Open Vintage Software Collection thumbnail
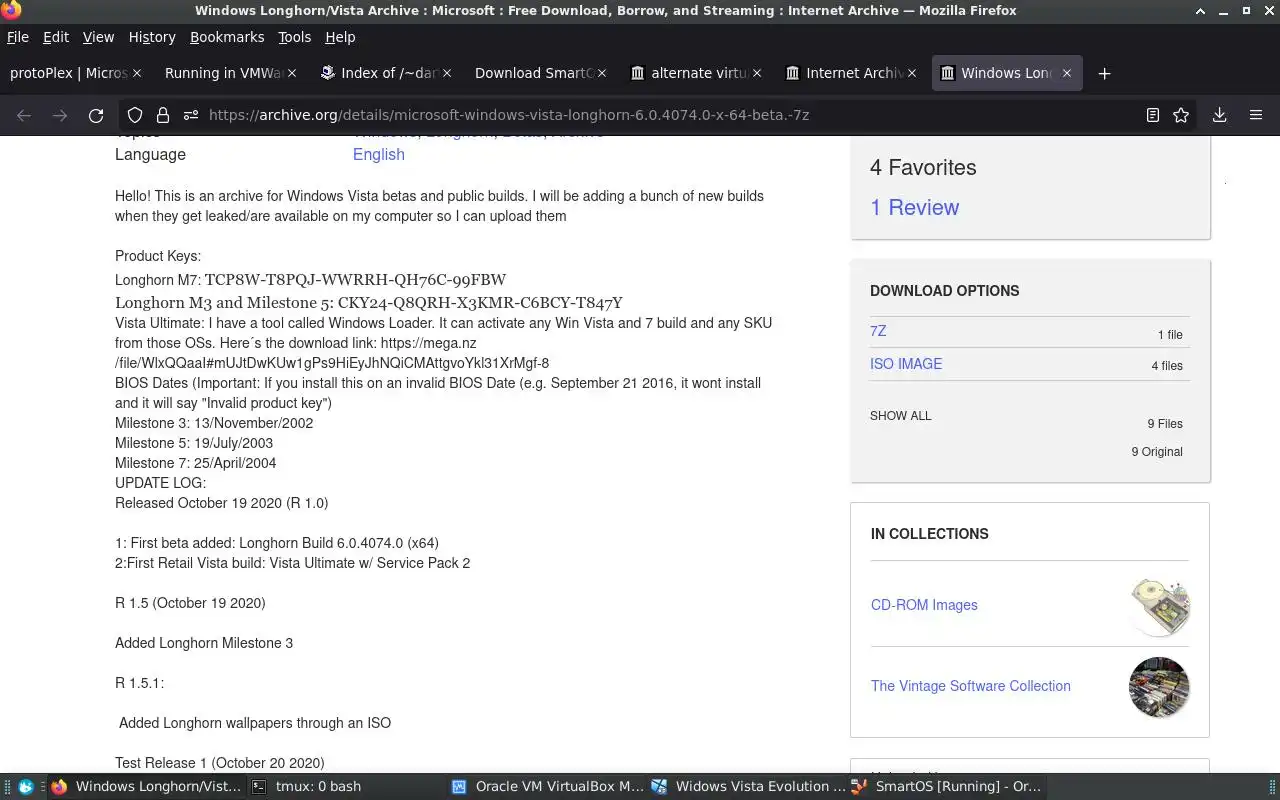The image size is (1280, 800). click(1159, 686)
